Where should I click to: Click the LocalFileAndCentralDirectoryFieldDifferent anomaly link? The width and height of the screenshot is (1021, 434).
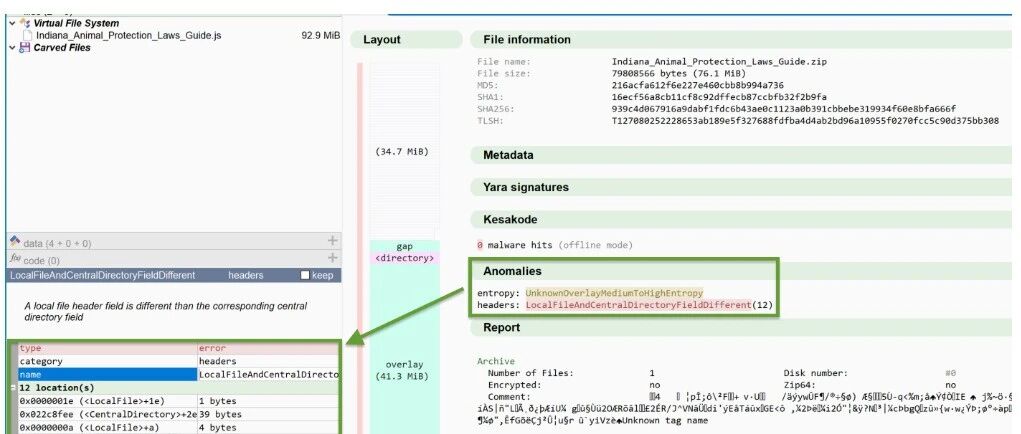[638, 305]
